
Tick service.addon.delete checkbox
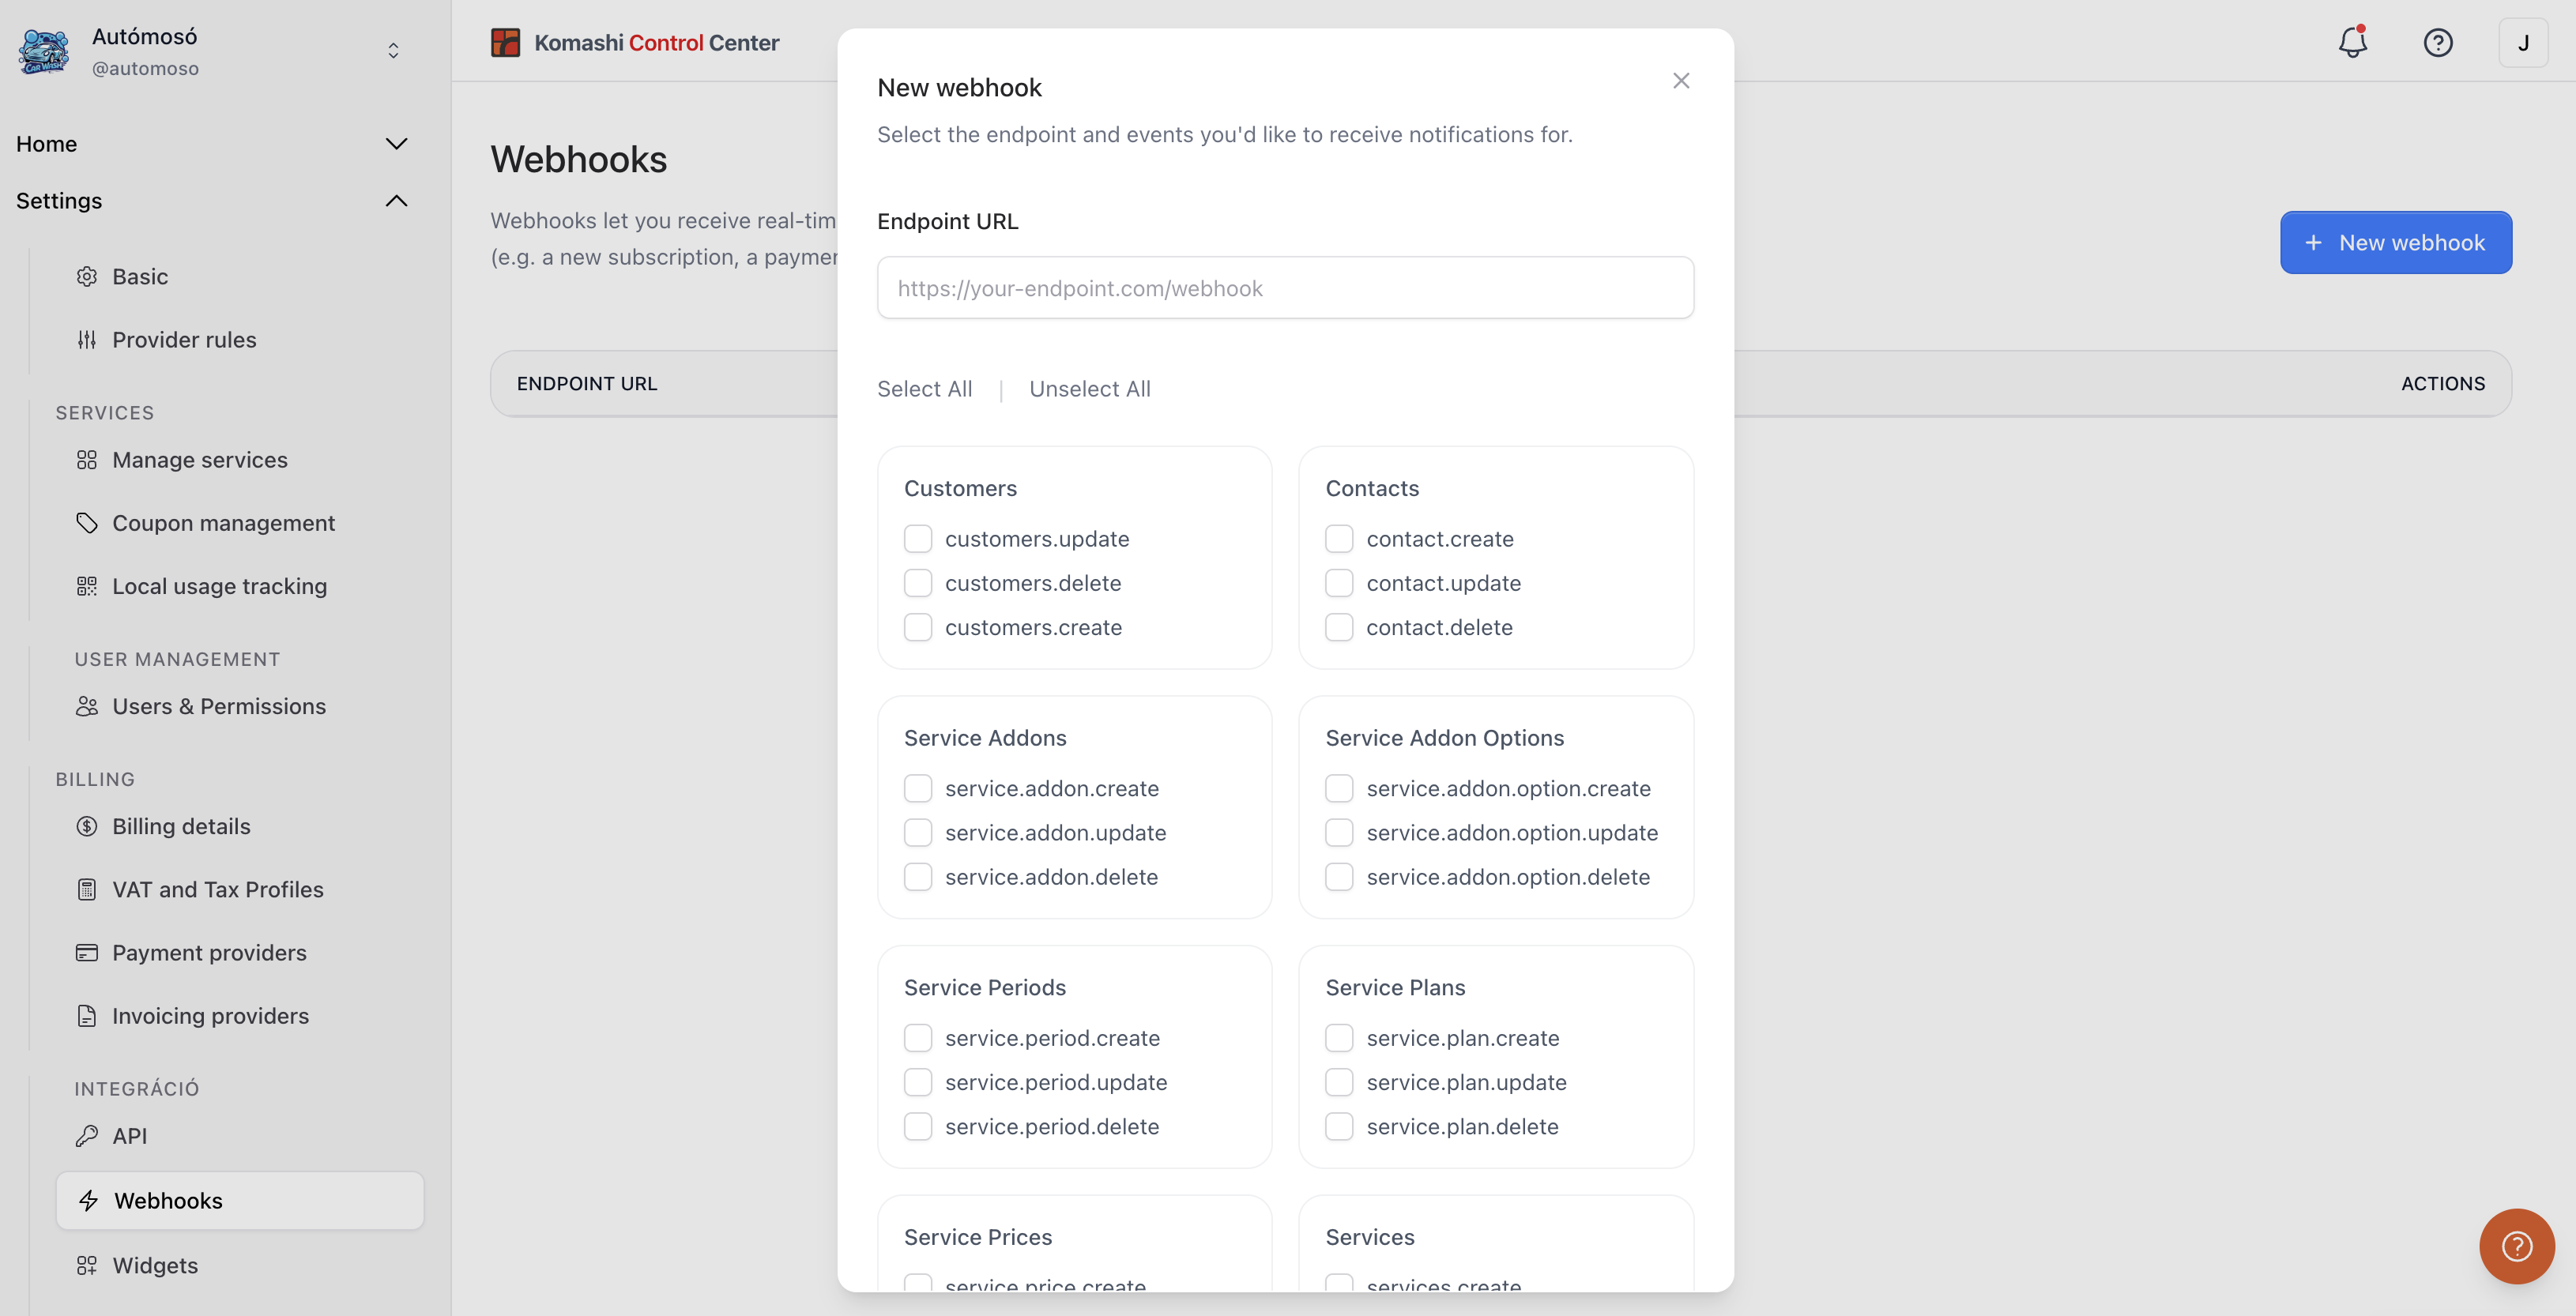coord(918,877)
